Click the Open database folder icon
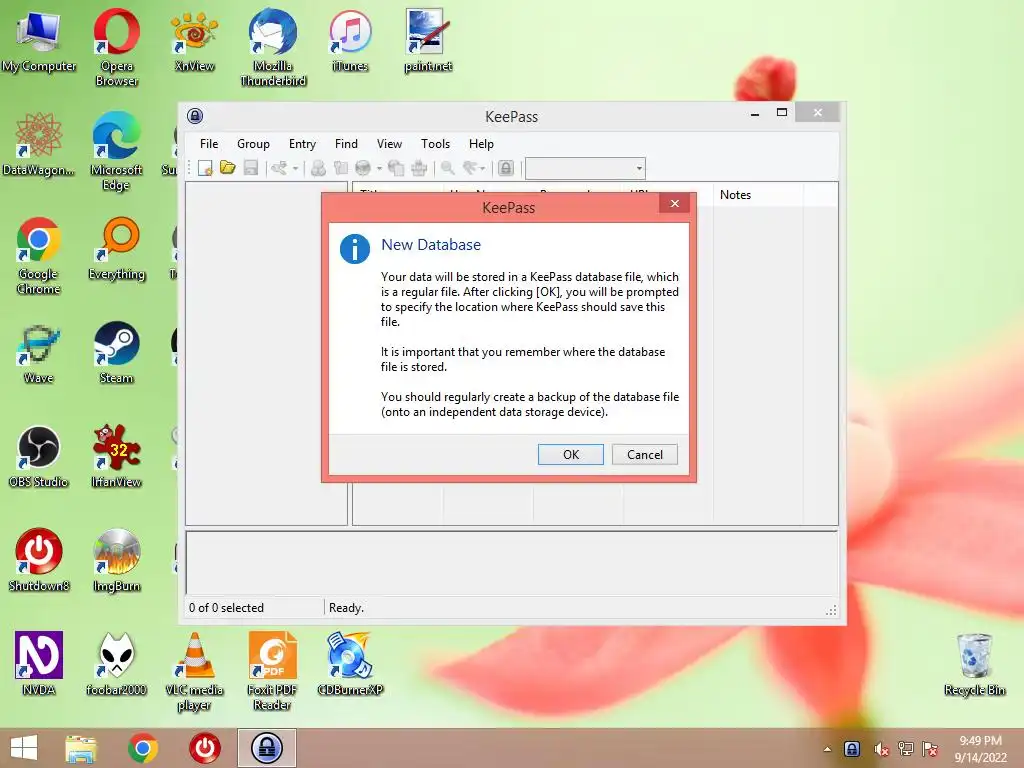1024x768 pixels. 228,168
